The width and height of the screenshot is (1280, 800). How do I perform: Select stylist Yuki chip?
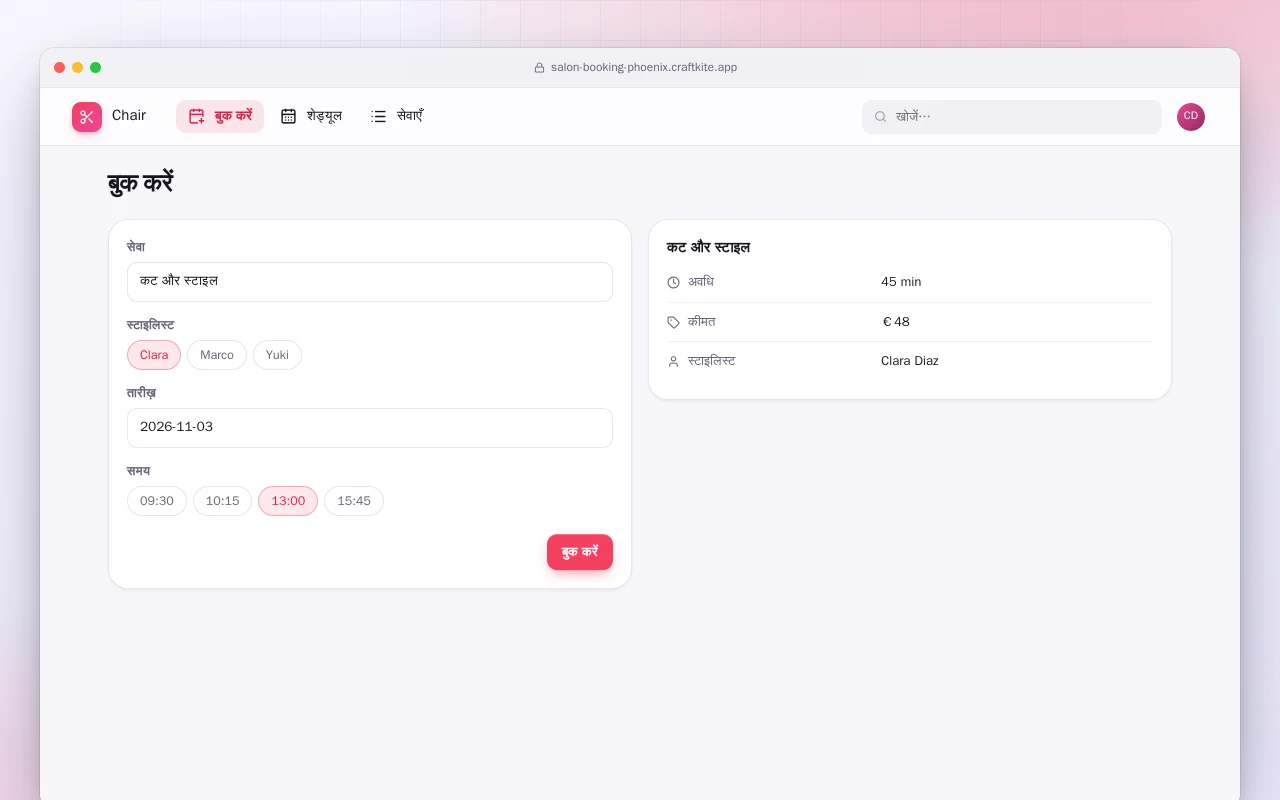pyautogui.click(x=277, y=355)
